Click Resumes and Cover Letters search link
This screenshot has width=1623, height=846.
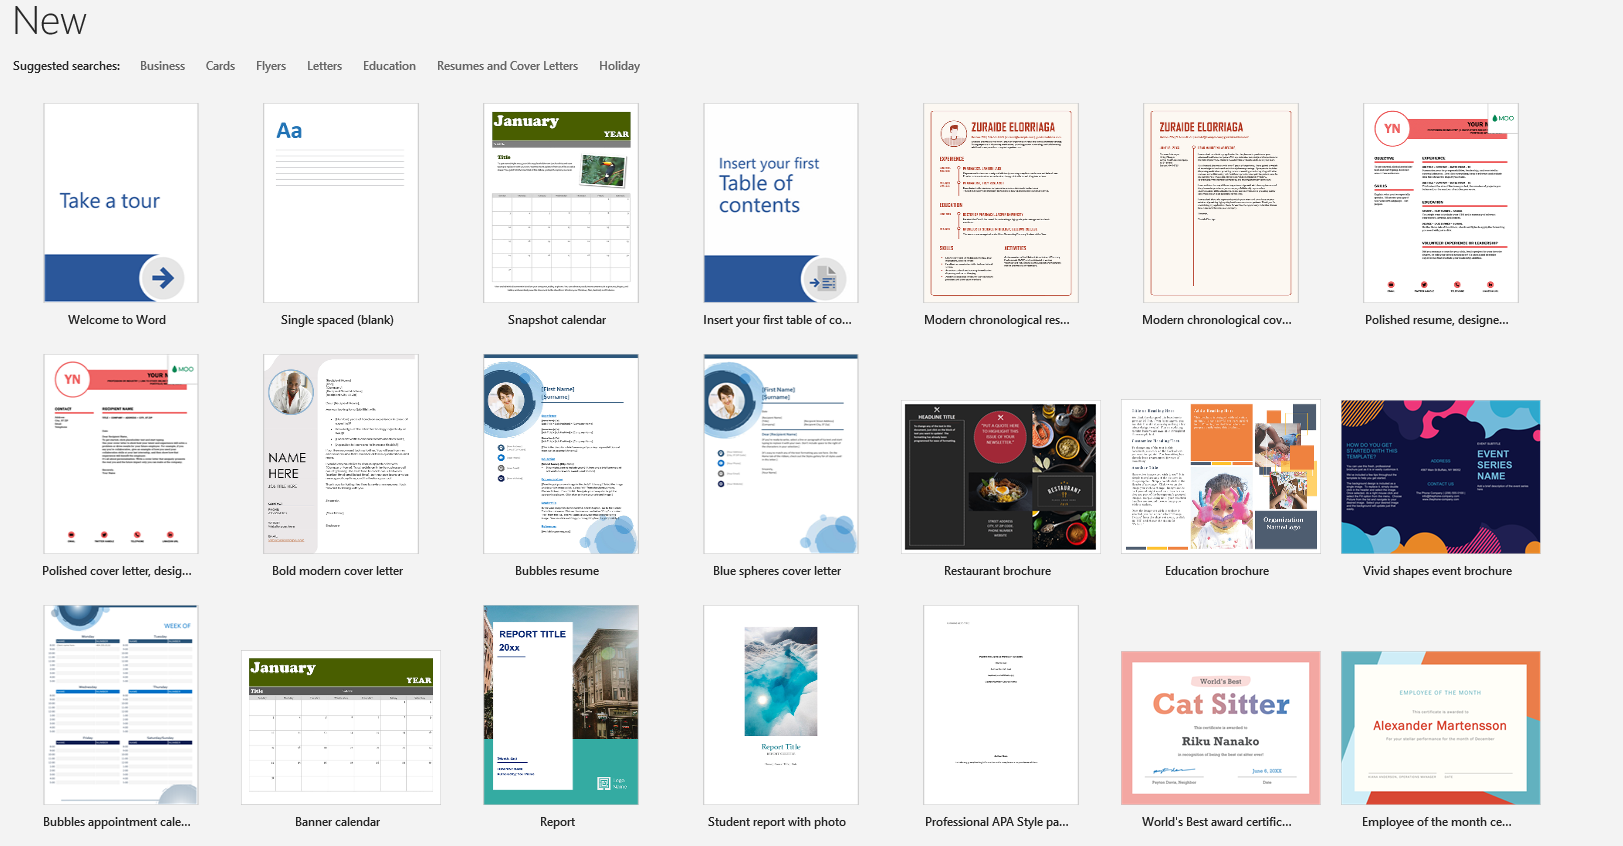pyautogui.click(x=507, y=66)
